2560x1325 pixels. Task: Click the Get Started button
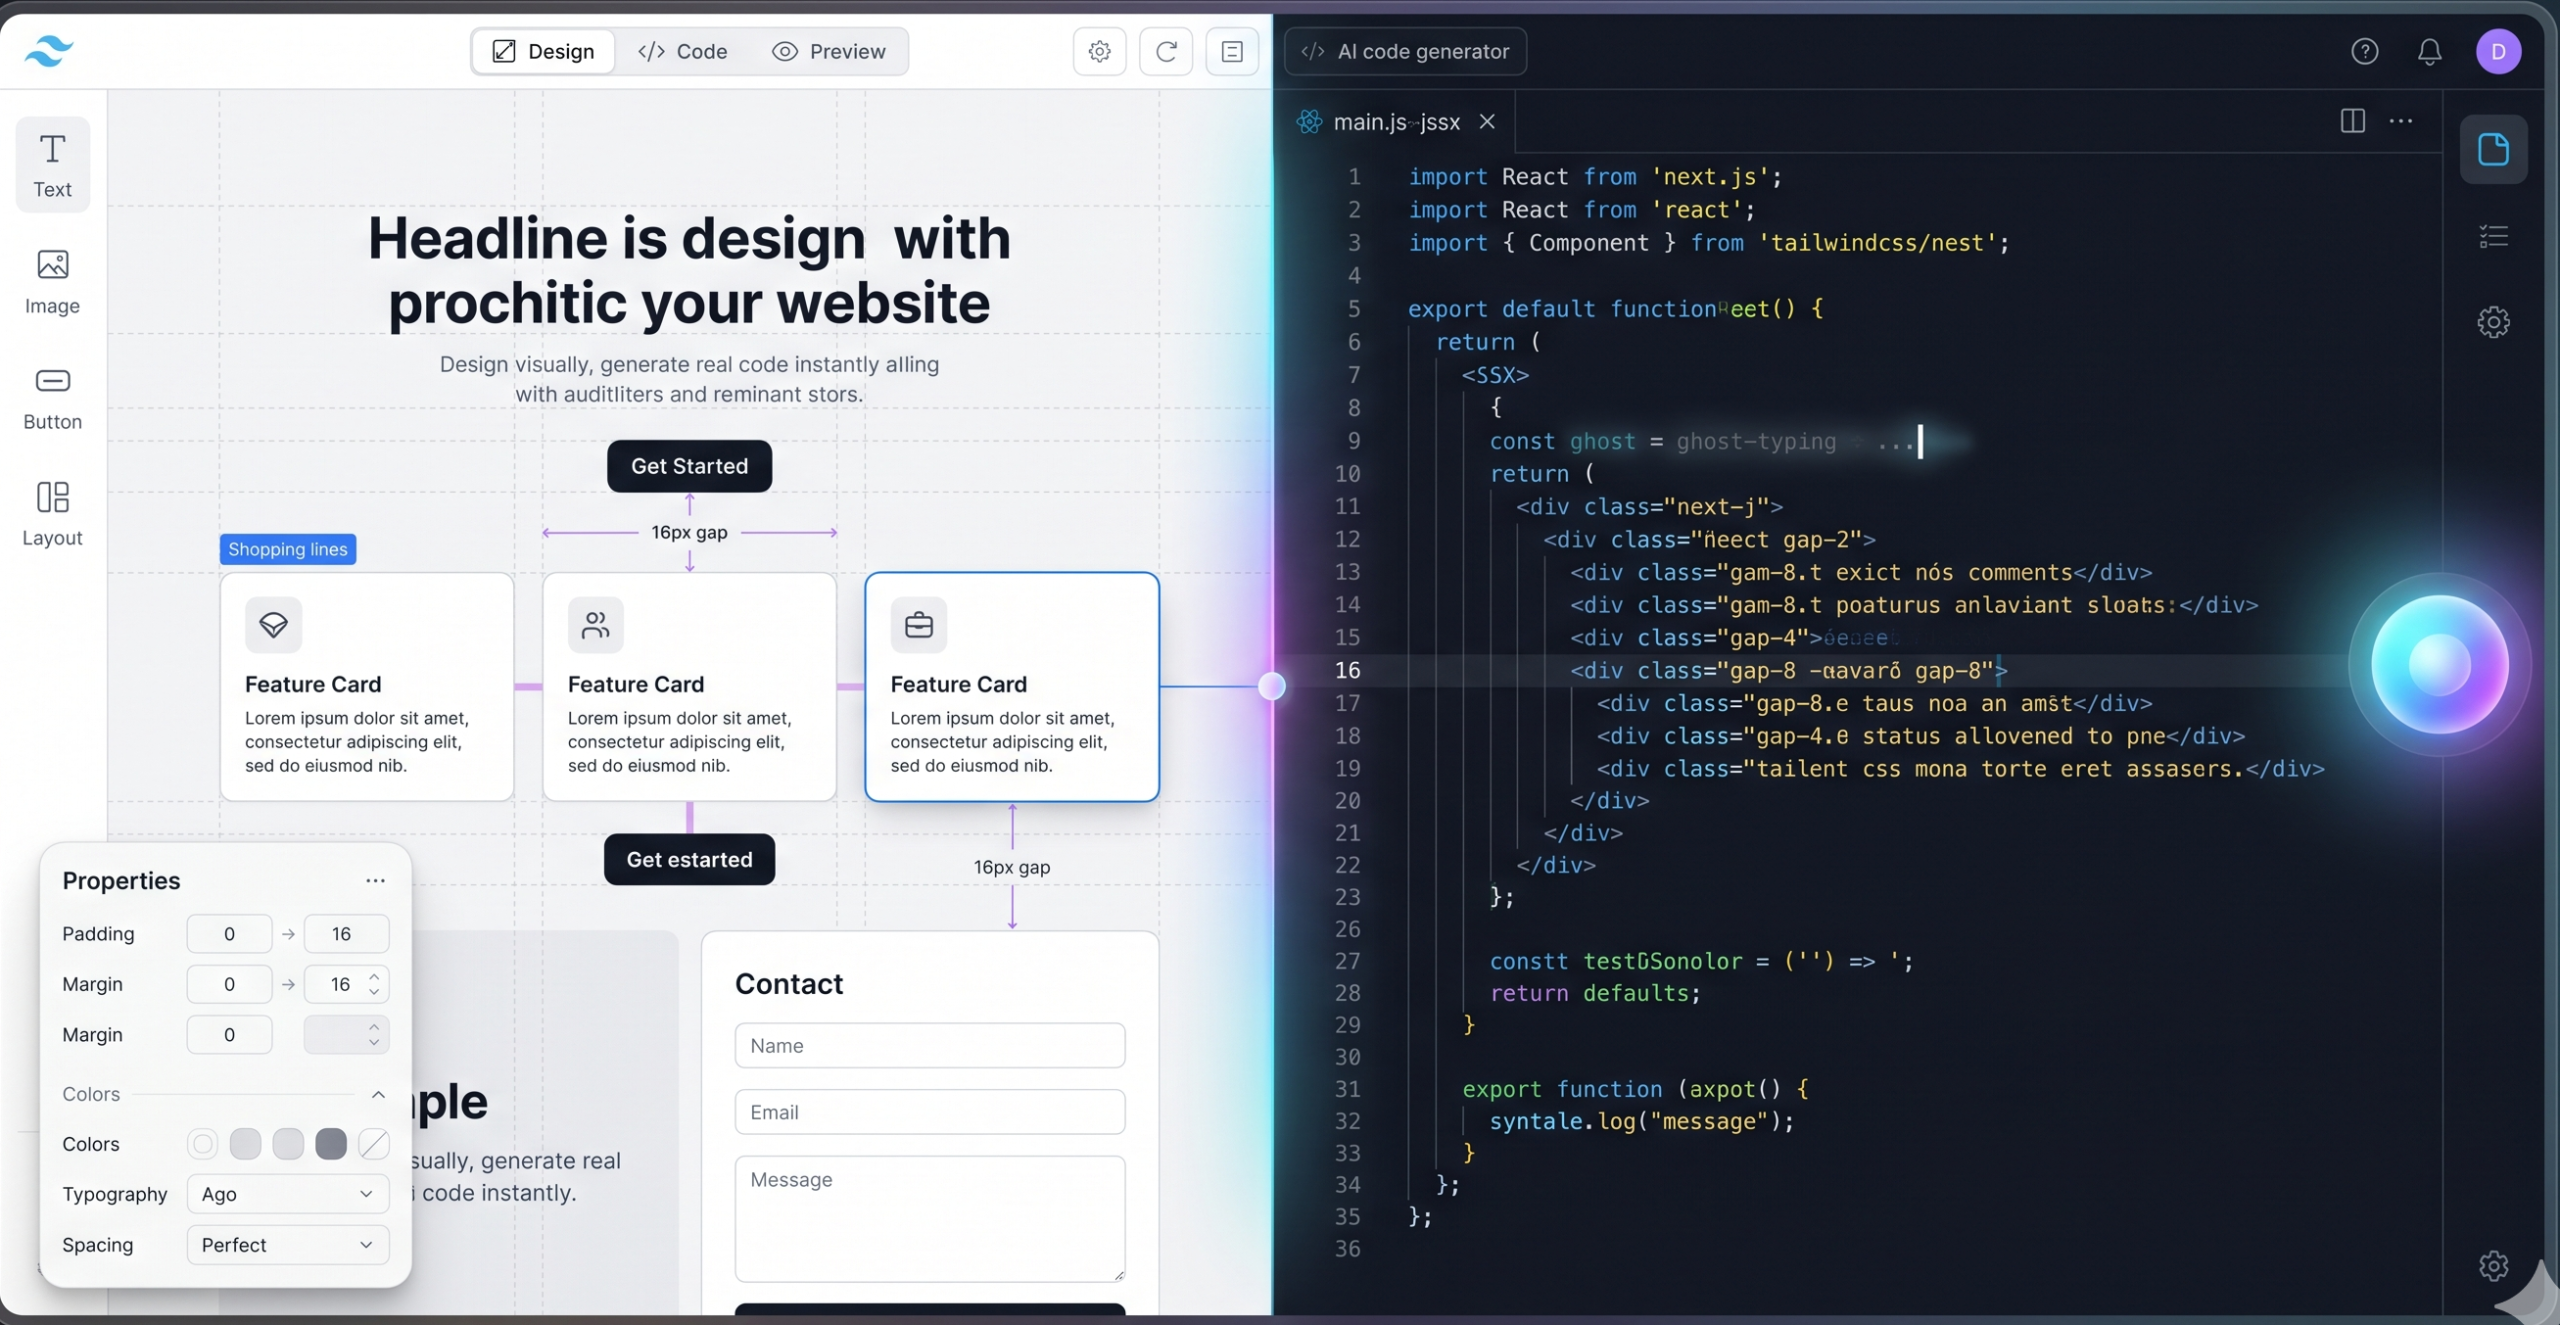[x=689, y=466]
